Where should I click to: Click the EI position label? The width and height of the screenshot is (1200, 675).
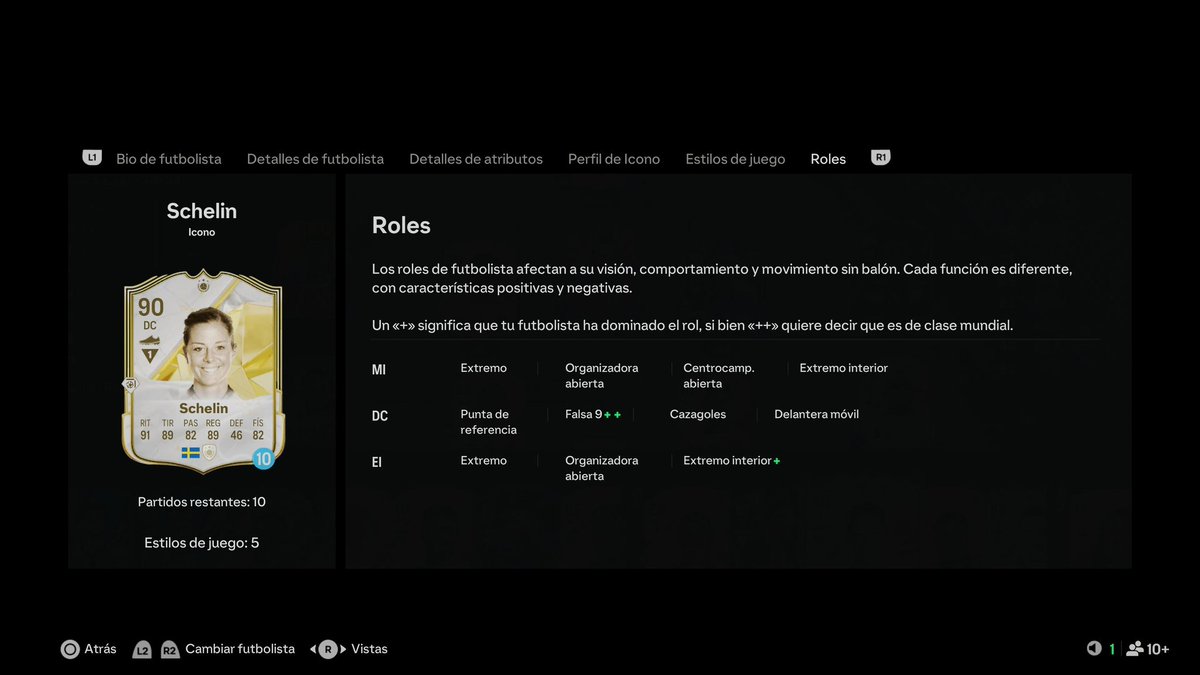[x=377, y=462]
